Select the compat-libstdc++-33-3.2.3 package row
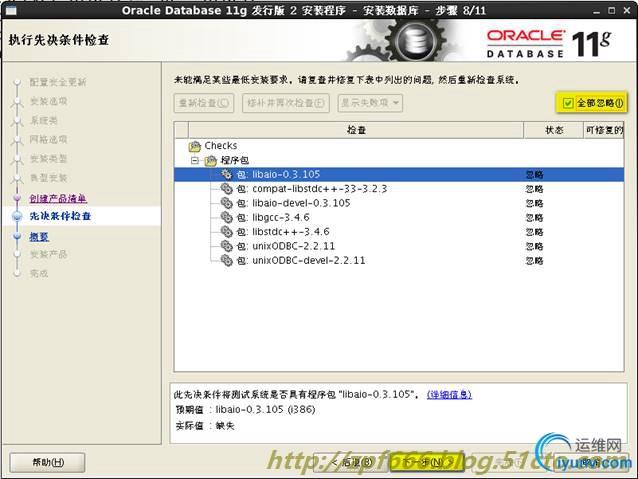The image size is (638, 479). [x=399, y=189]
